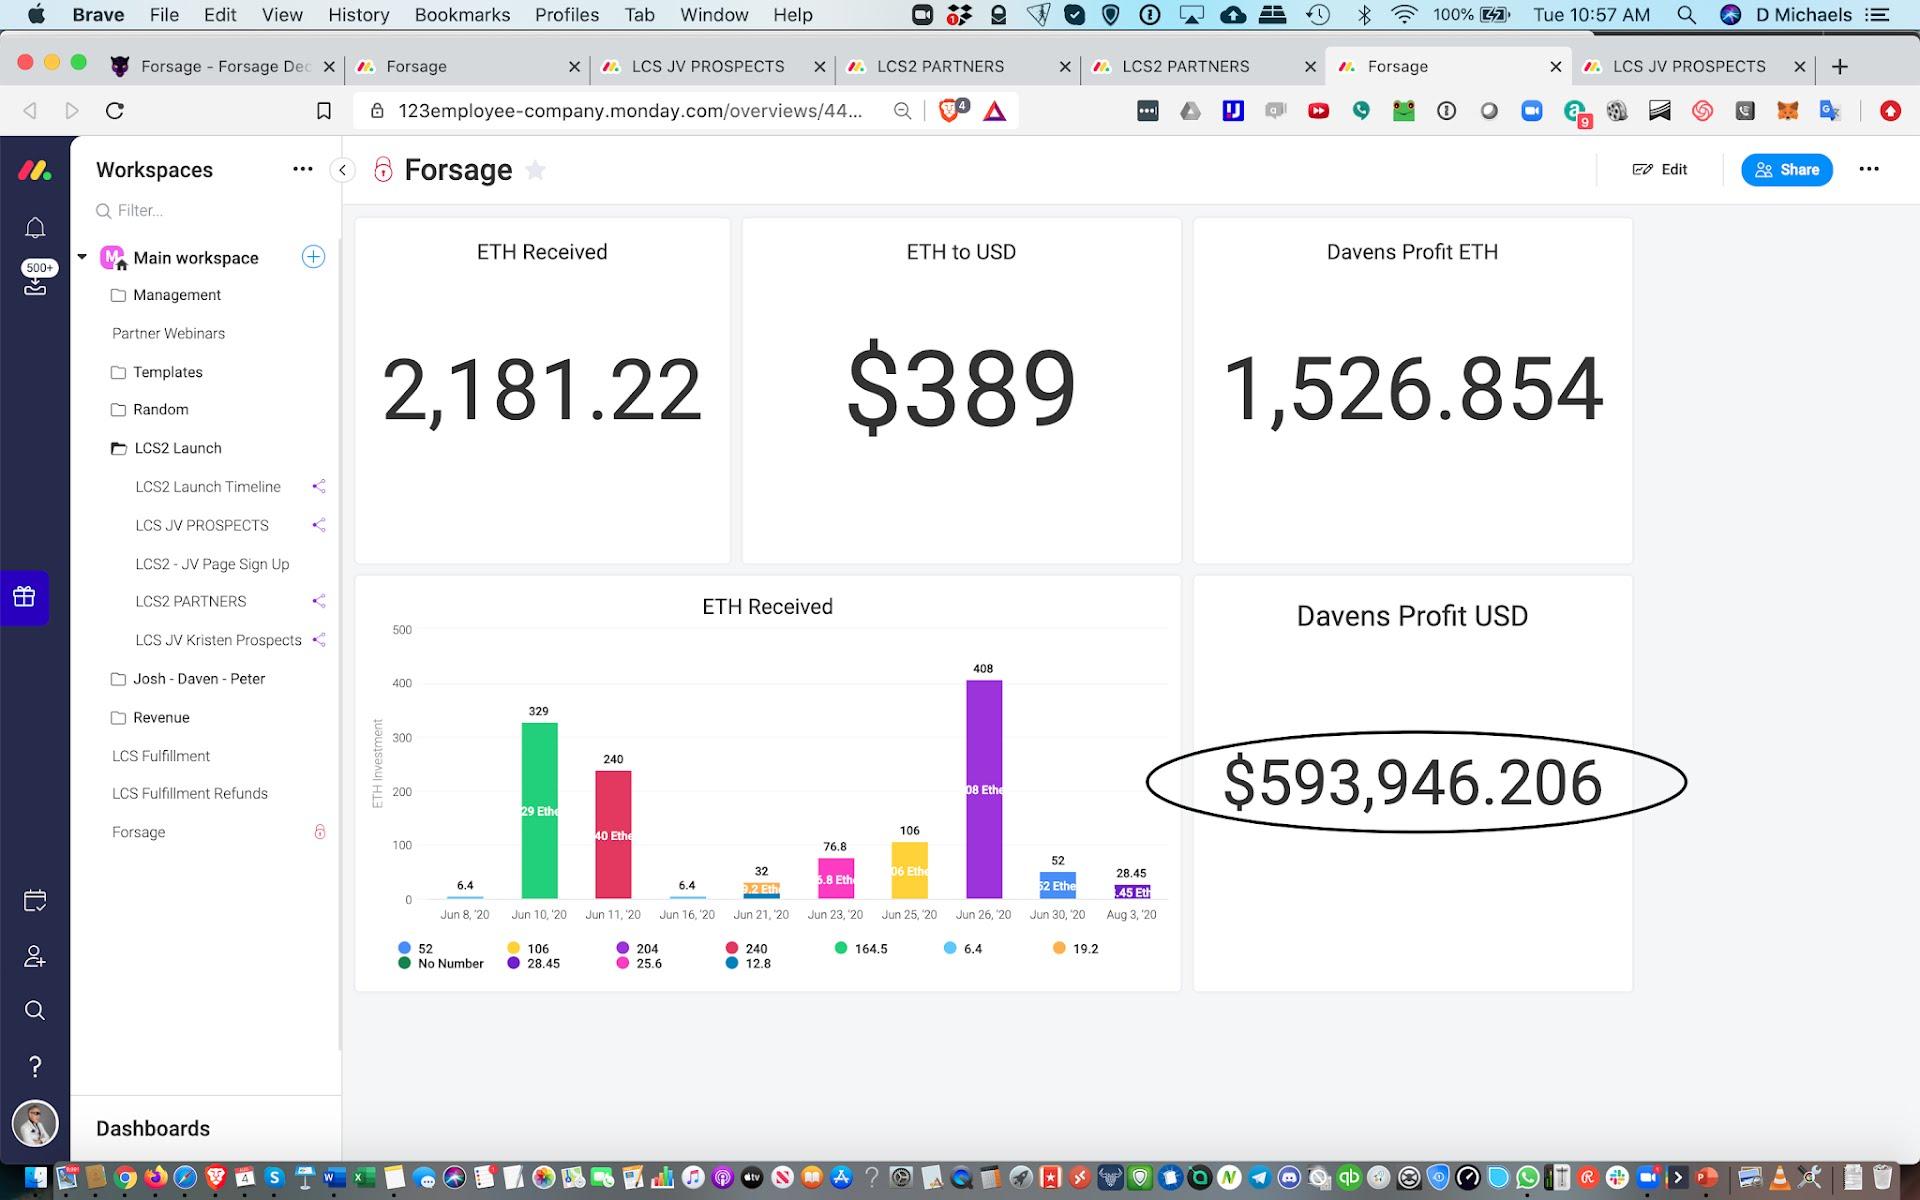Click share icon beside LCS JV PROSPECTS
1920x1200 pixels.
click(x=319, y=525)
